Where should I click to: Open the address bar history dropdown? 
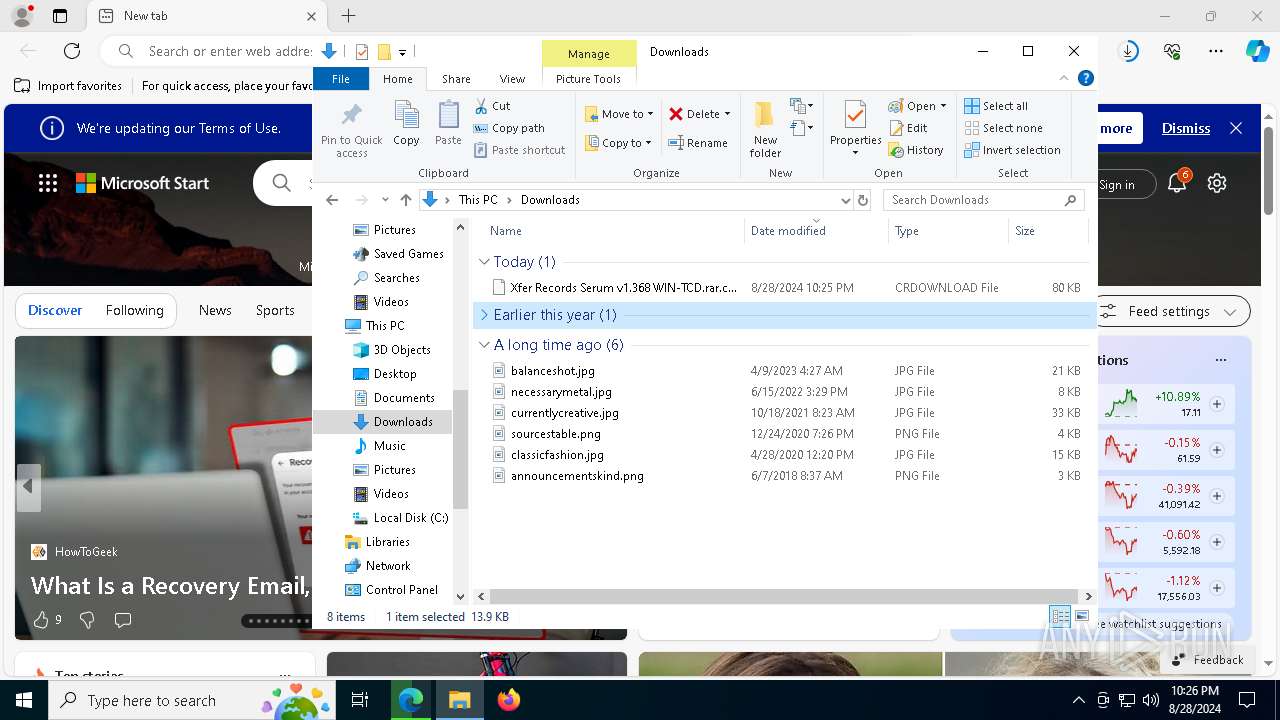tap(846, 200)
